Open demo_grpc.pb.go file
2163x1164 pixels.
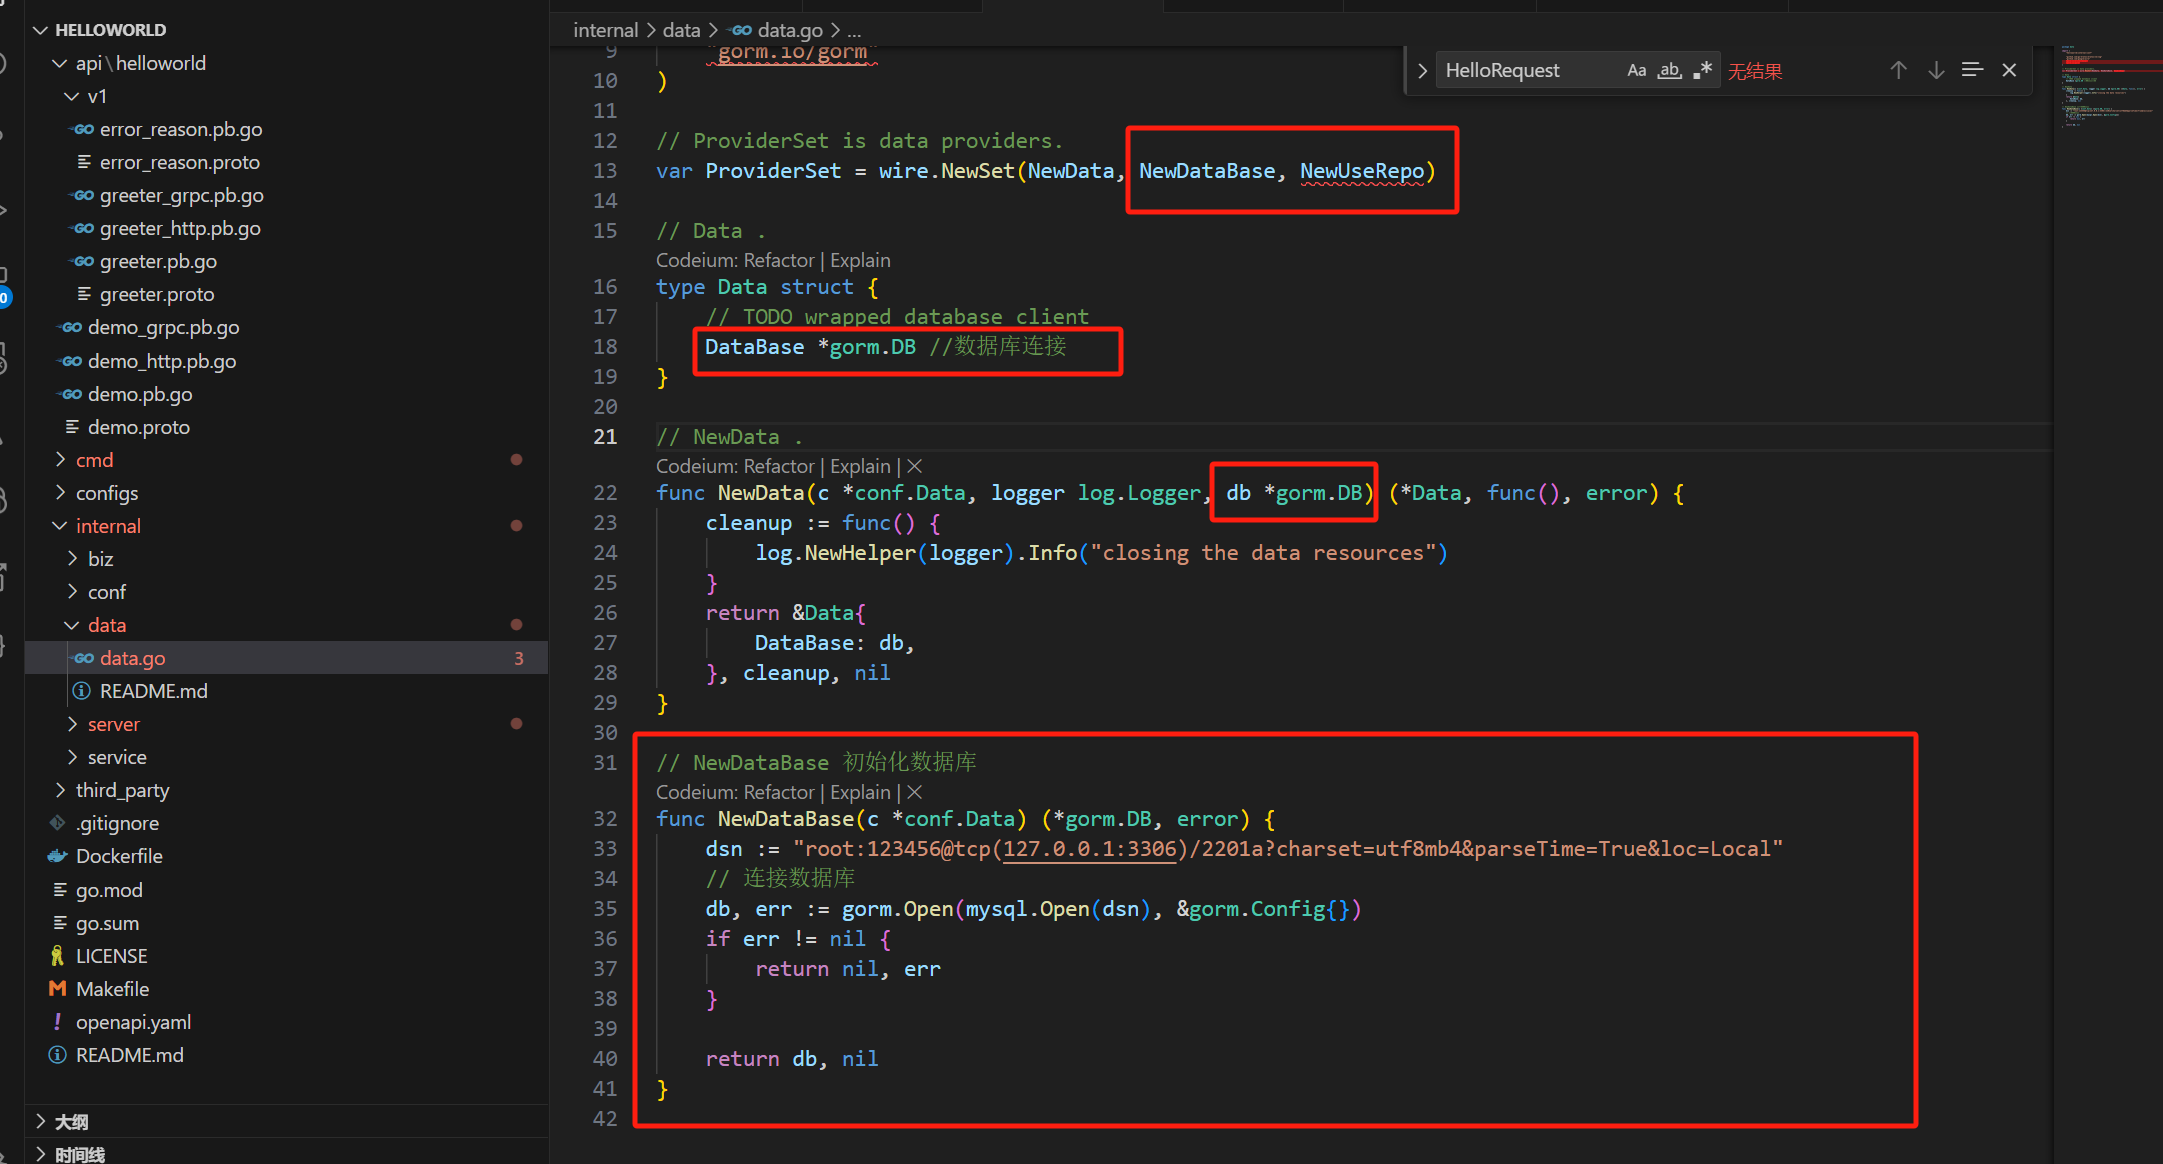click(x=163, y=327)
